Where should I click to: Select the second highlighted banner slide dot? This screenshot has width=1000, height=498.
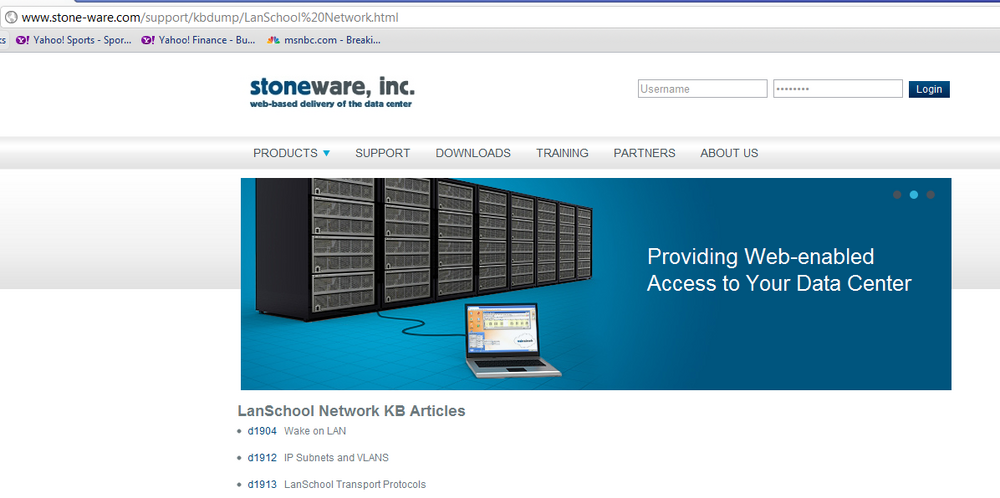(x=914, y=194)
